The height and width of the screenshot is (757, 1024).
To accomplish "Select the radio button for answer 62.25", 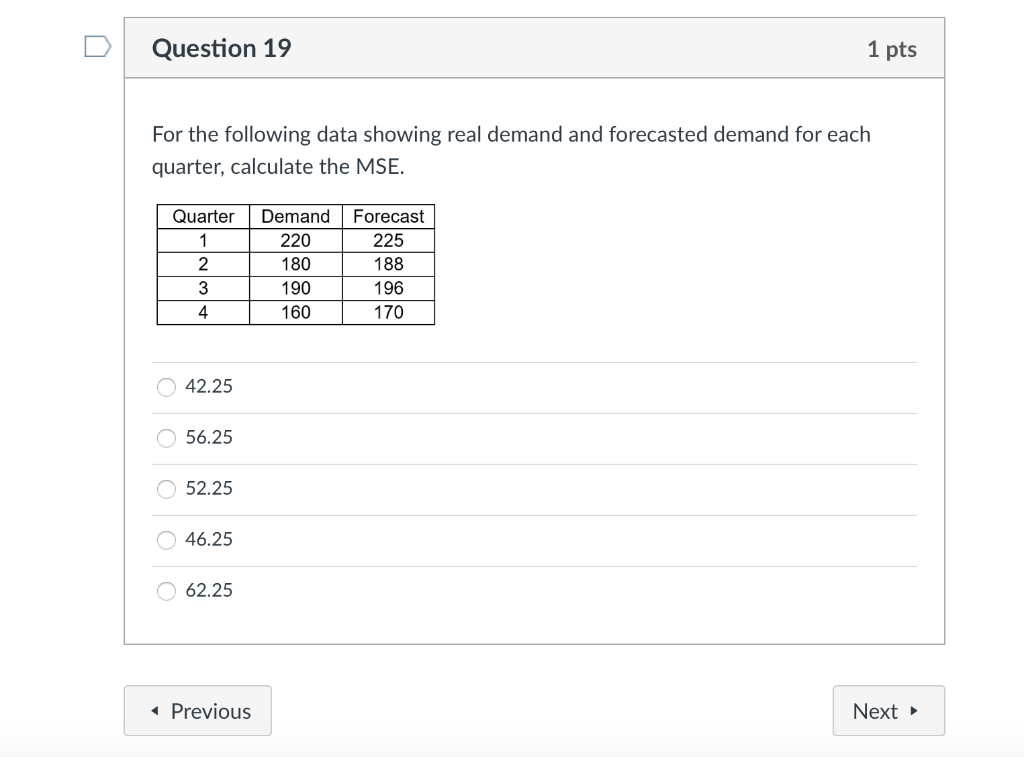I will [x=166, y=591].
